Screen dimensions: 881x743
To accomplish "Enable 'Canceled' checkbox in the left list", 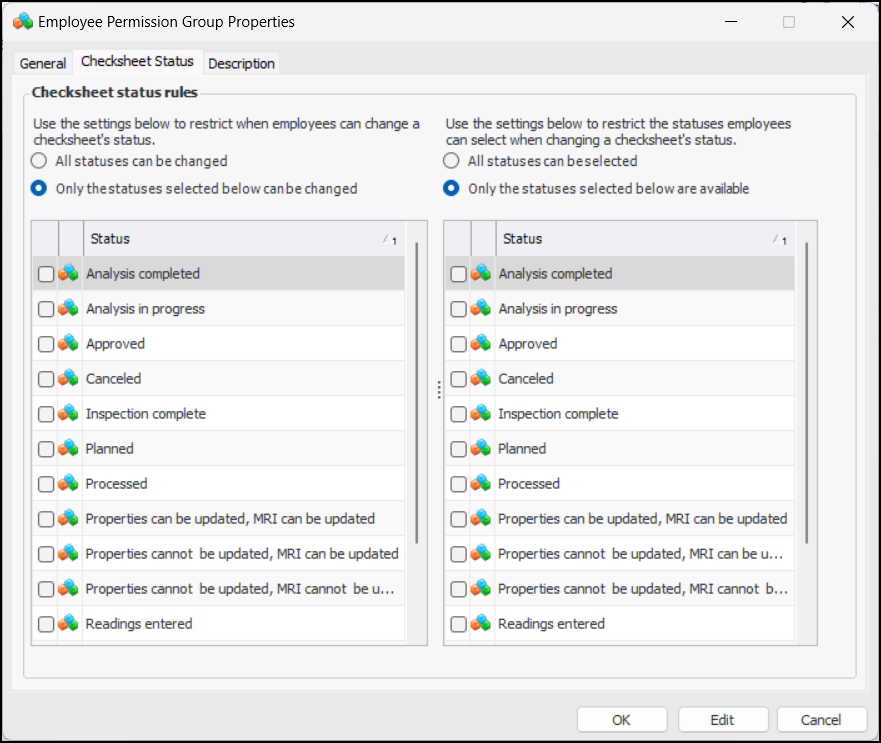I will 46,379.
